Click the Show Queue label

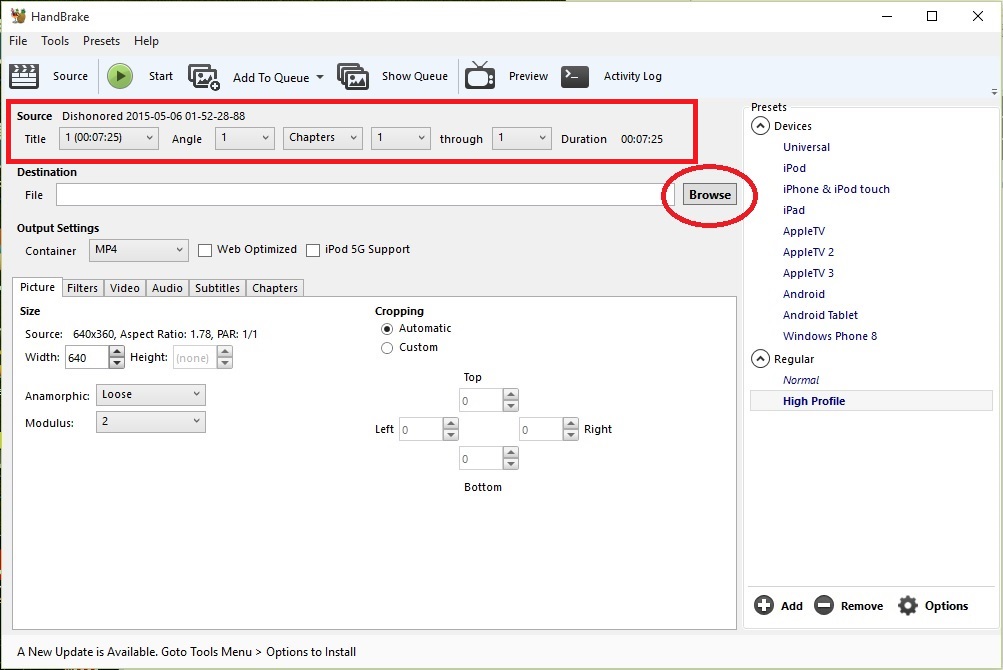coord(415,76)
